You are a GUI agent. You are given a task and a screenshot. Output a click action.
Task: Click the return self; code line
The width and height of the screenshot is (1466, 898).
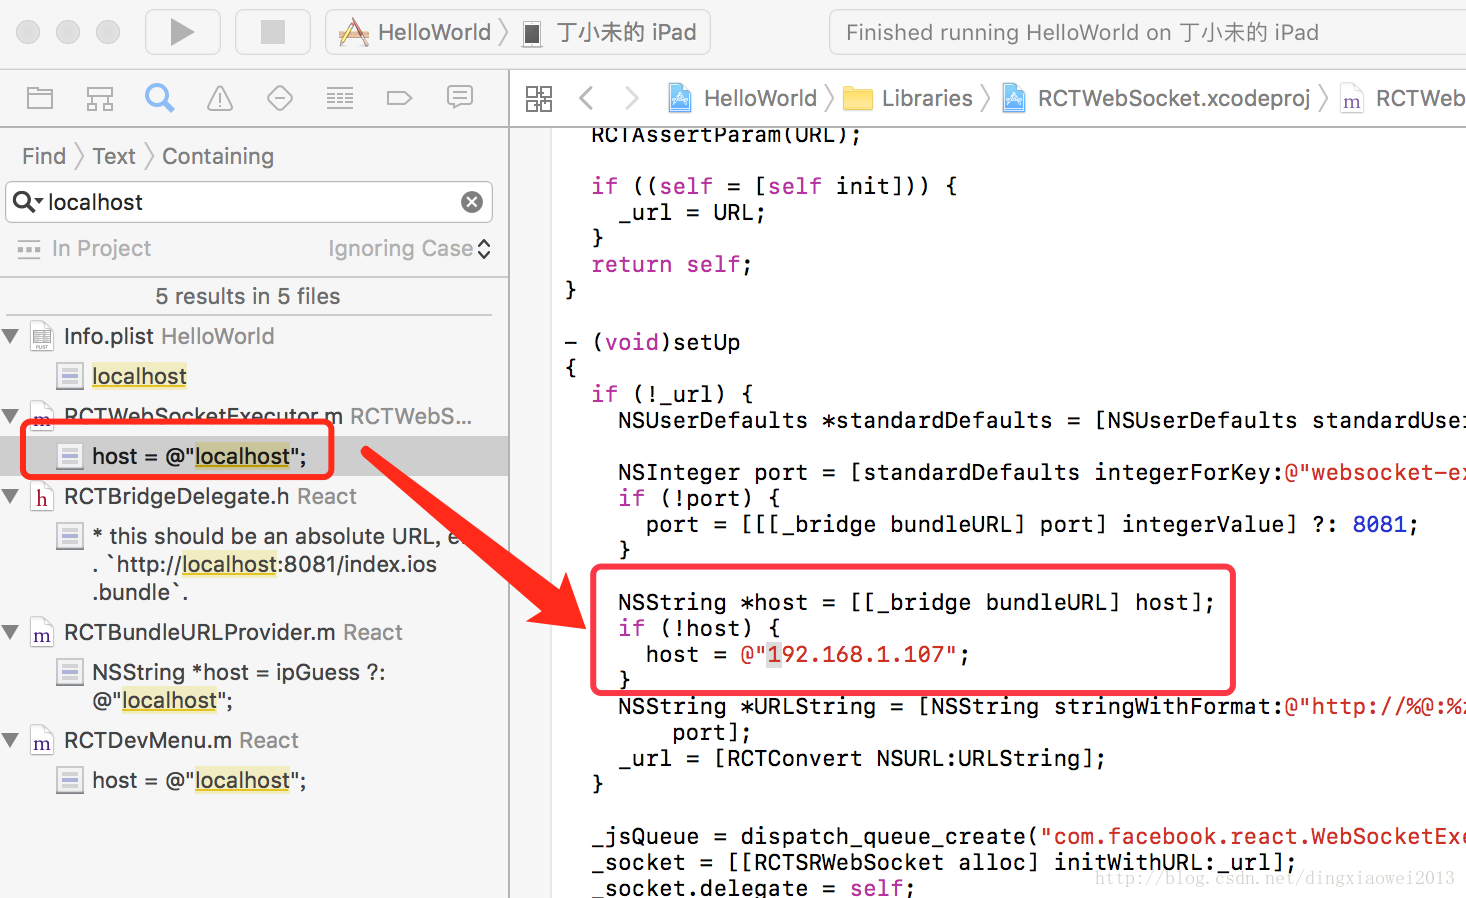point(671,264)
